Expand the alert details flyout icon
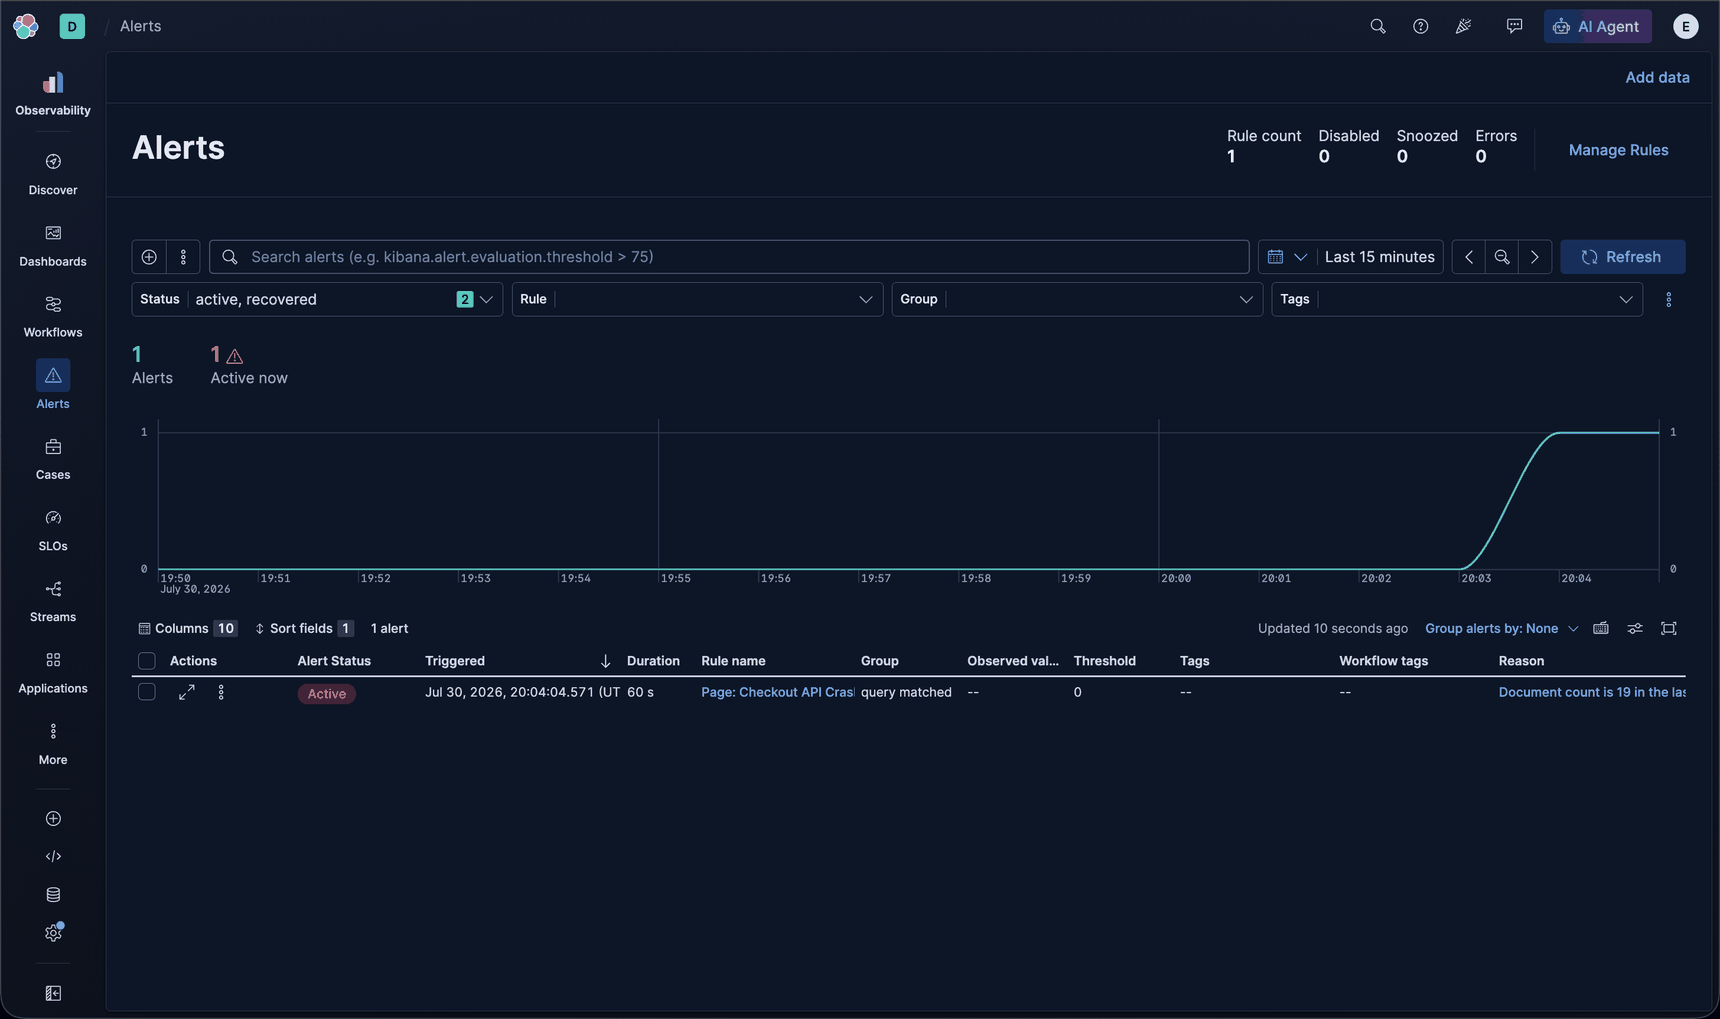Viewport: 1720px width, 1019px height. [x=187, y=692]
